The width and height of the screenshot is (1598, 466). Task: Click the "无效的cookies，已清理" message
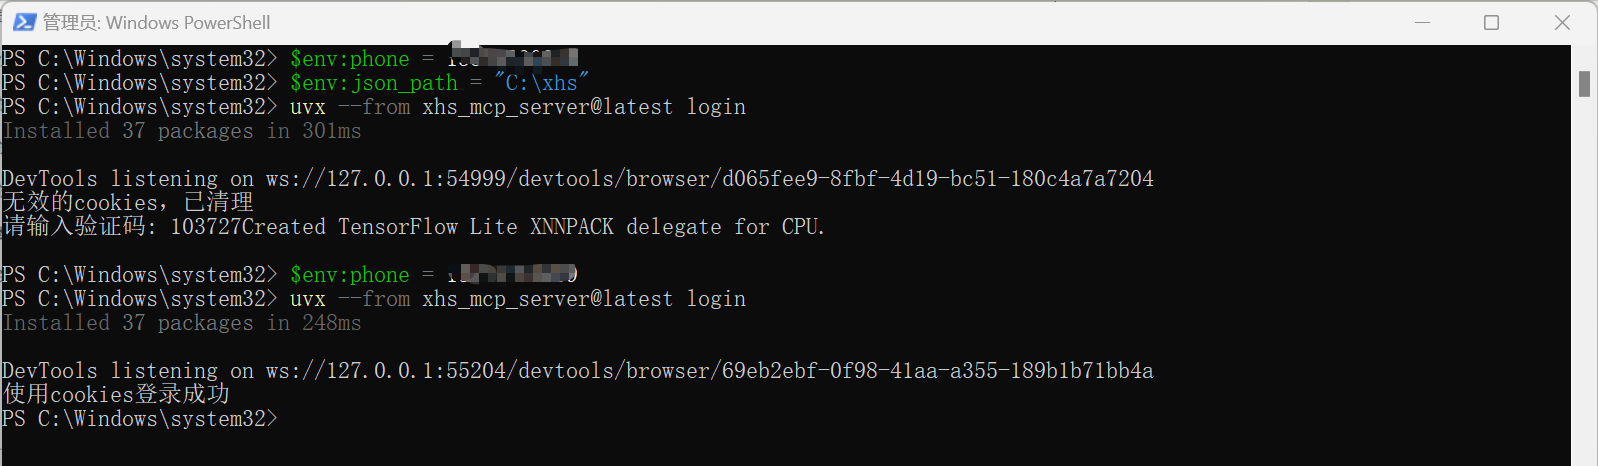pos(128,203)
